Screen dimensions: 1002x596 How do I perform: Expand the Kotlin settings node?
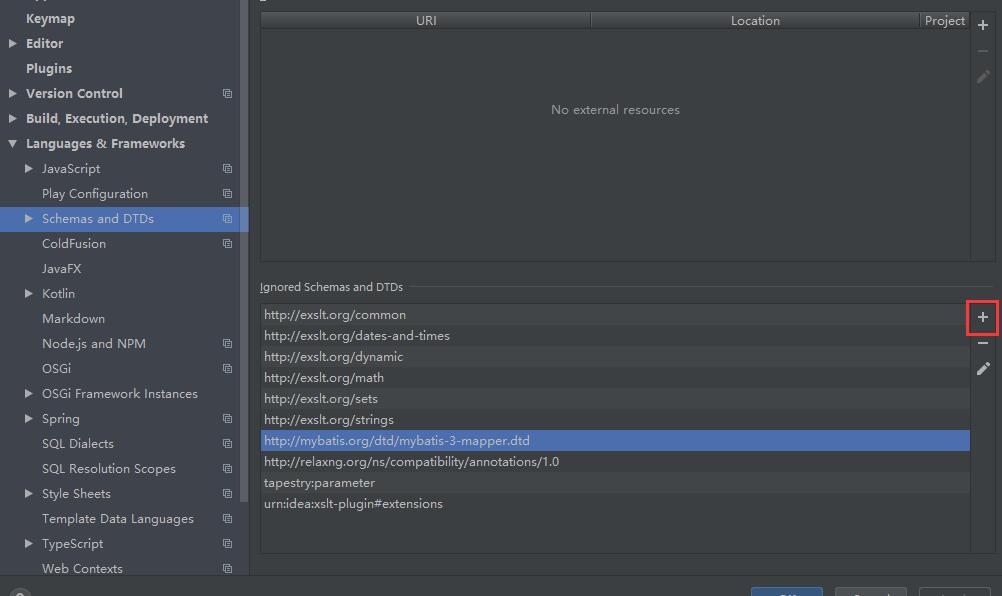pyautogui.click(x=28, y=294)
